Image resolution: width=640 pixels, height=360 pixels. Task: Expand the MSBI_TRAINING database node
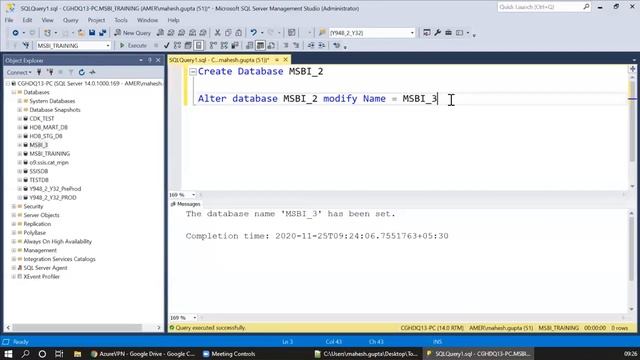coord(19,153)
